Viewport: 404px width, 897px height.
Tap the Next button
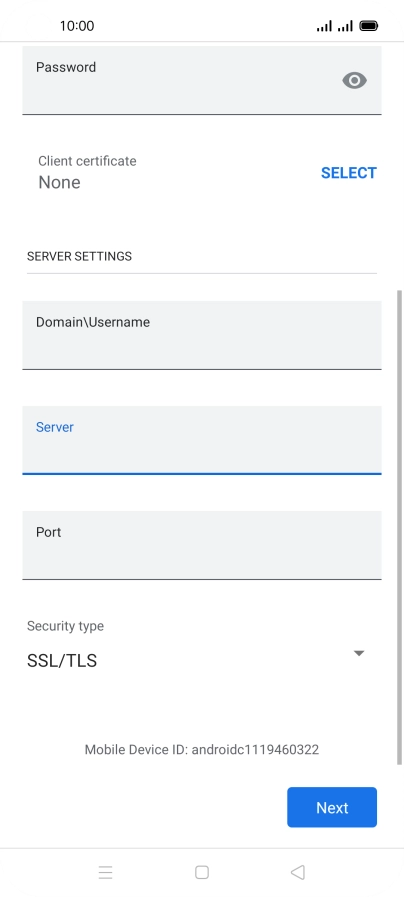tap(332, 807)
